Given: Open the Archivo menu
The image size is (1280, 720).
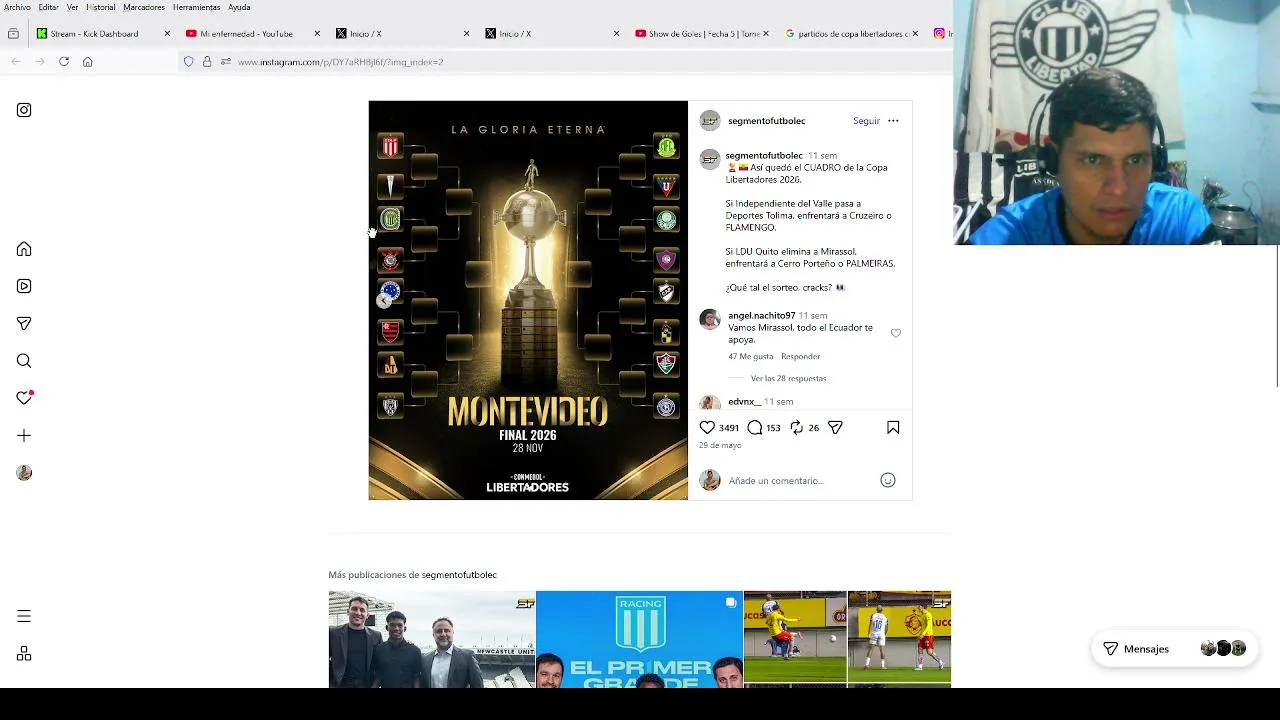Looking at the screenshot, I should (17, 7).
